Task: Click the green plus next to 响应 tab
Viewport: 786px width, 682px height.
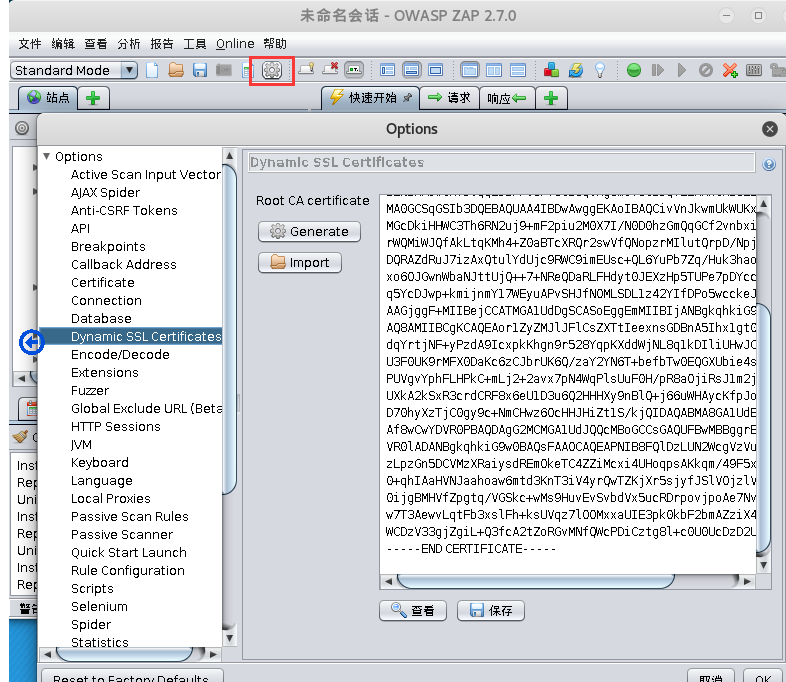Action: click(x=551, y=98)
